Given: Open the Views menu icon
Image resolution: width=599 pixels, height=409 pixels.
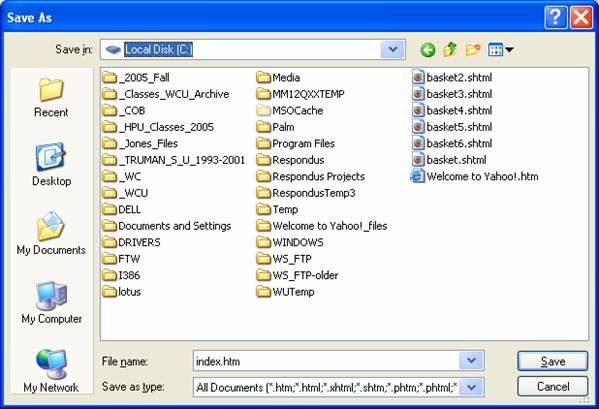Looking at the screenshot, I should coord(500,50).
